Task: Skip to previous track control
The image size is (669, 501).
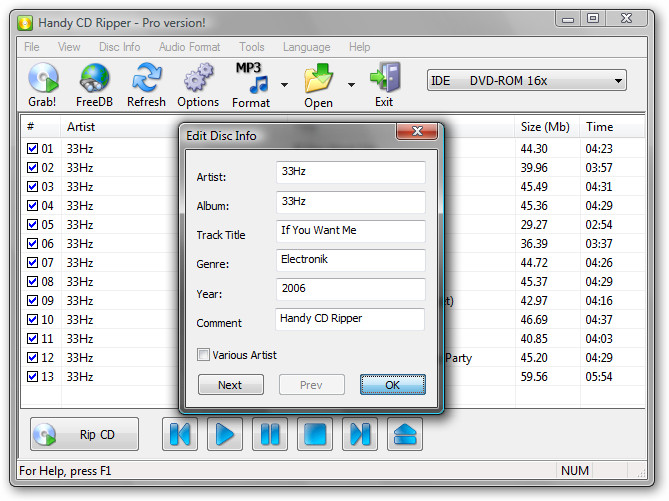Action: point(180,434)
